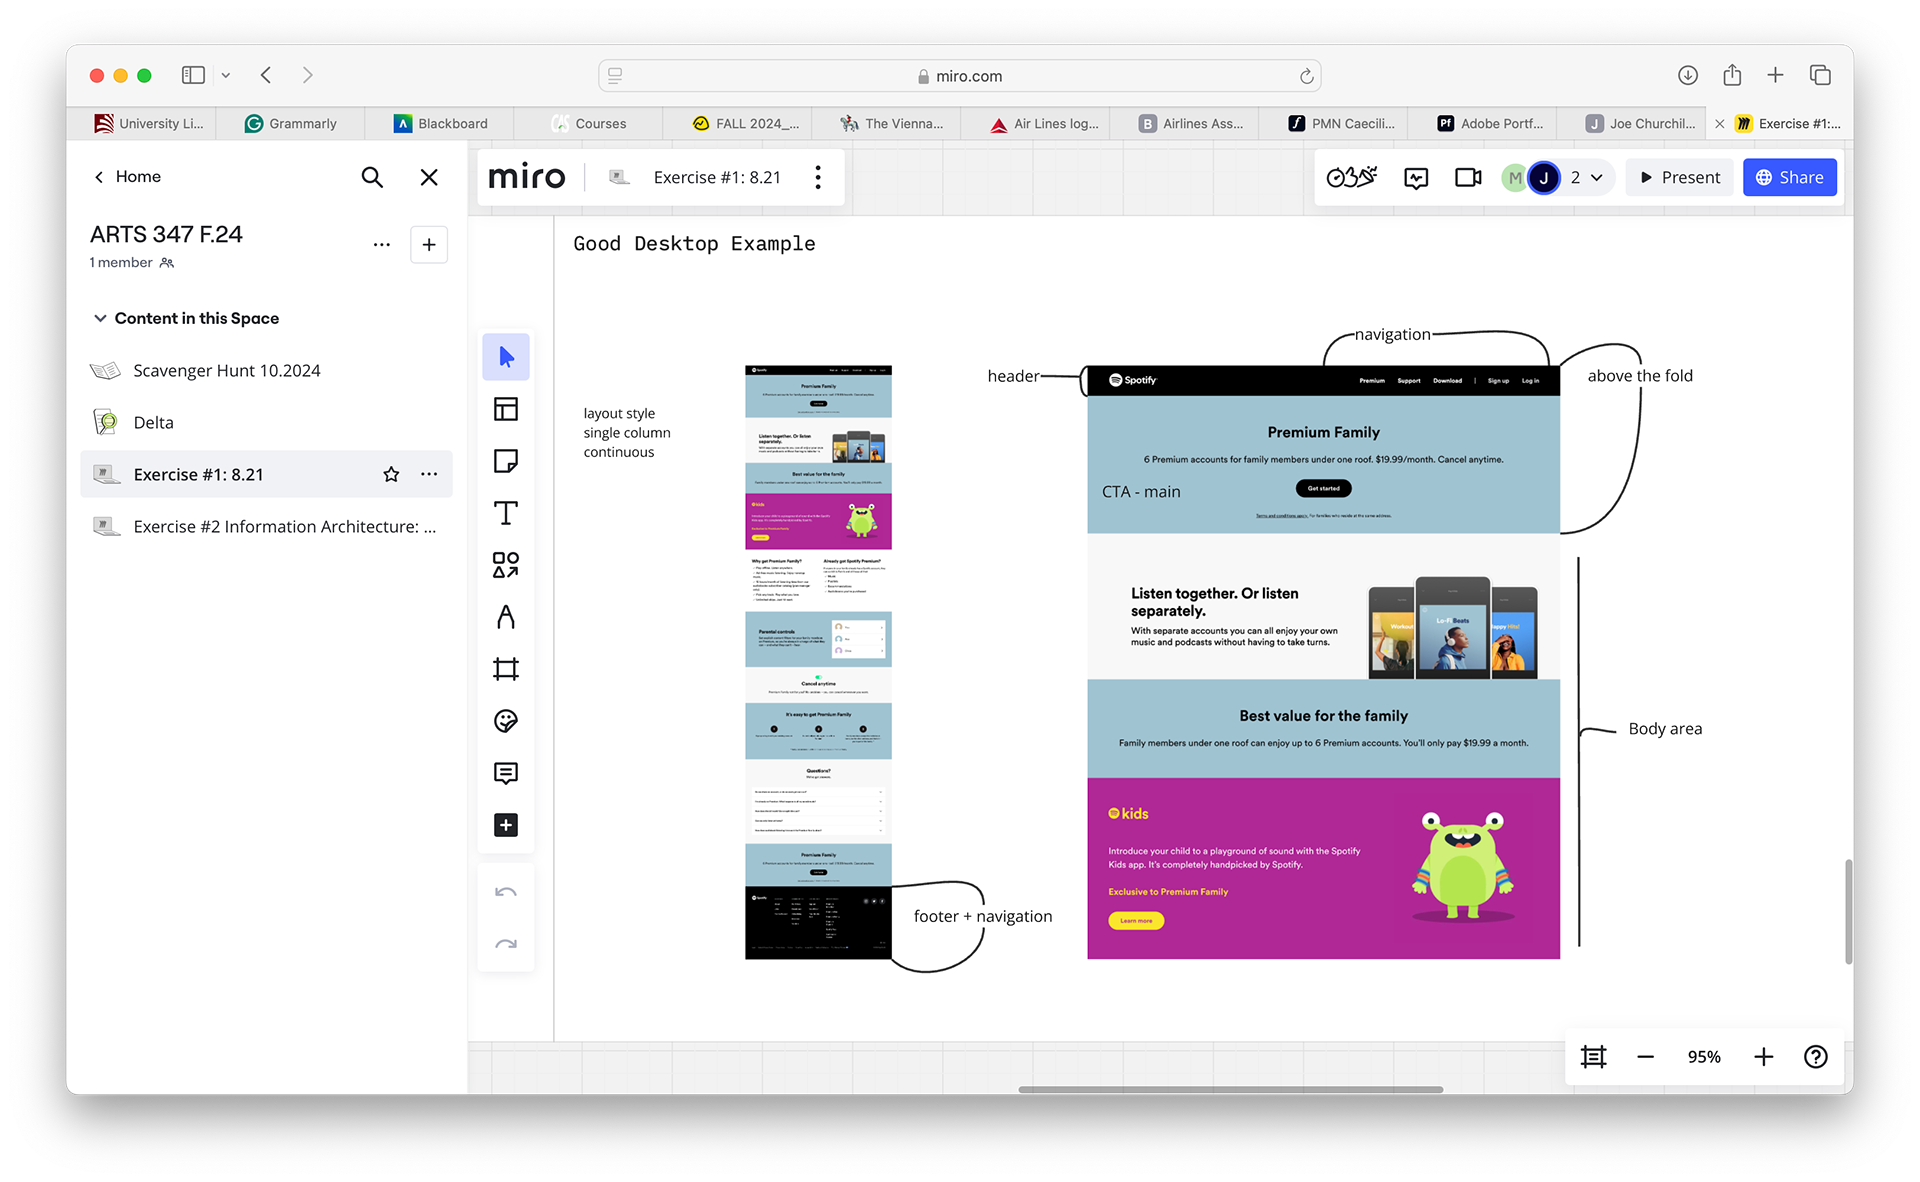Viewport: 1920px width, 1182px height.
Task: Switch to the Grammarly tab
Action: 291,123
